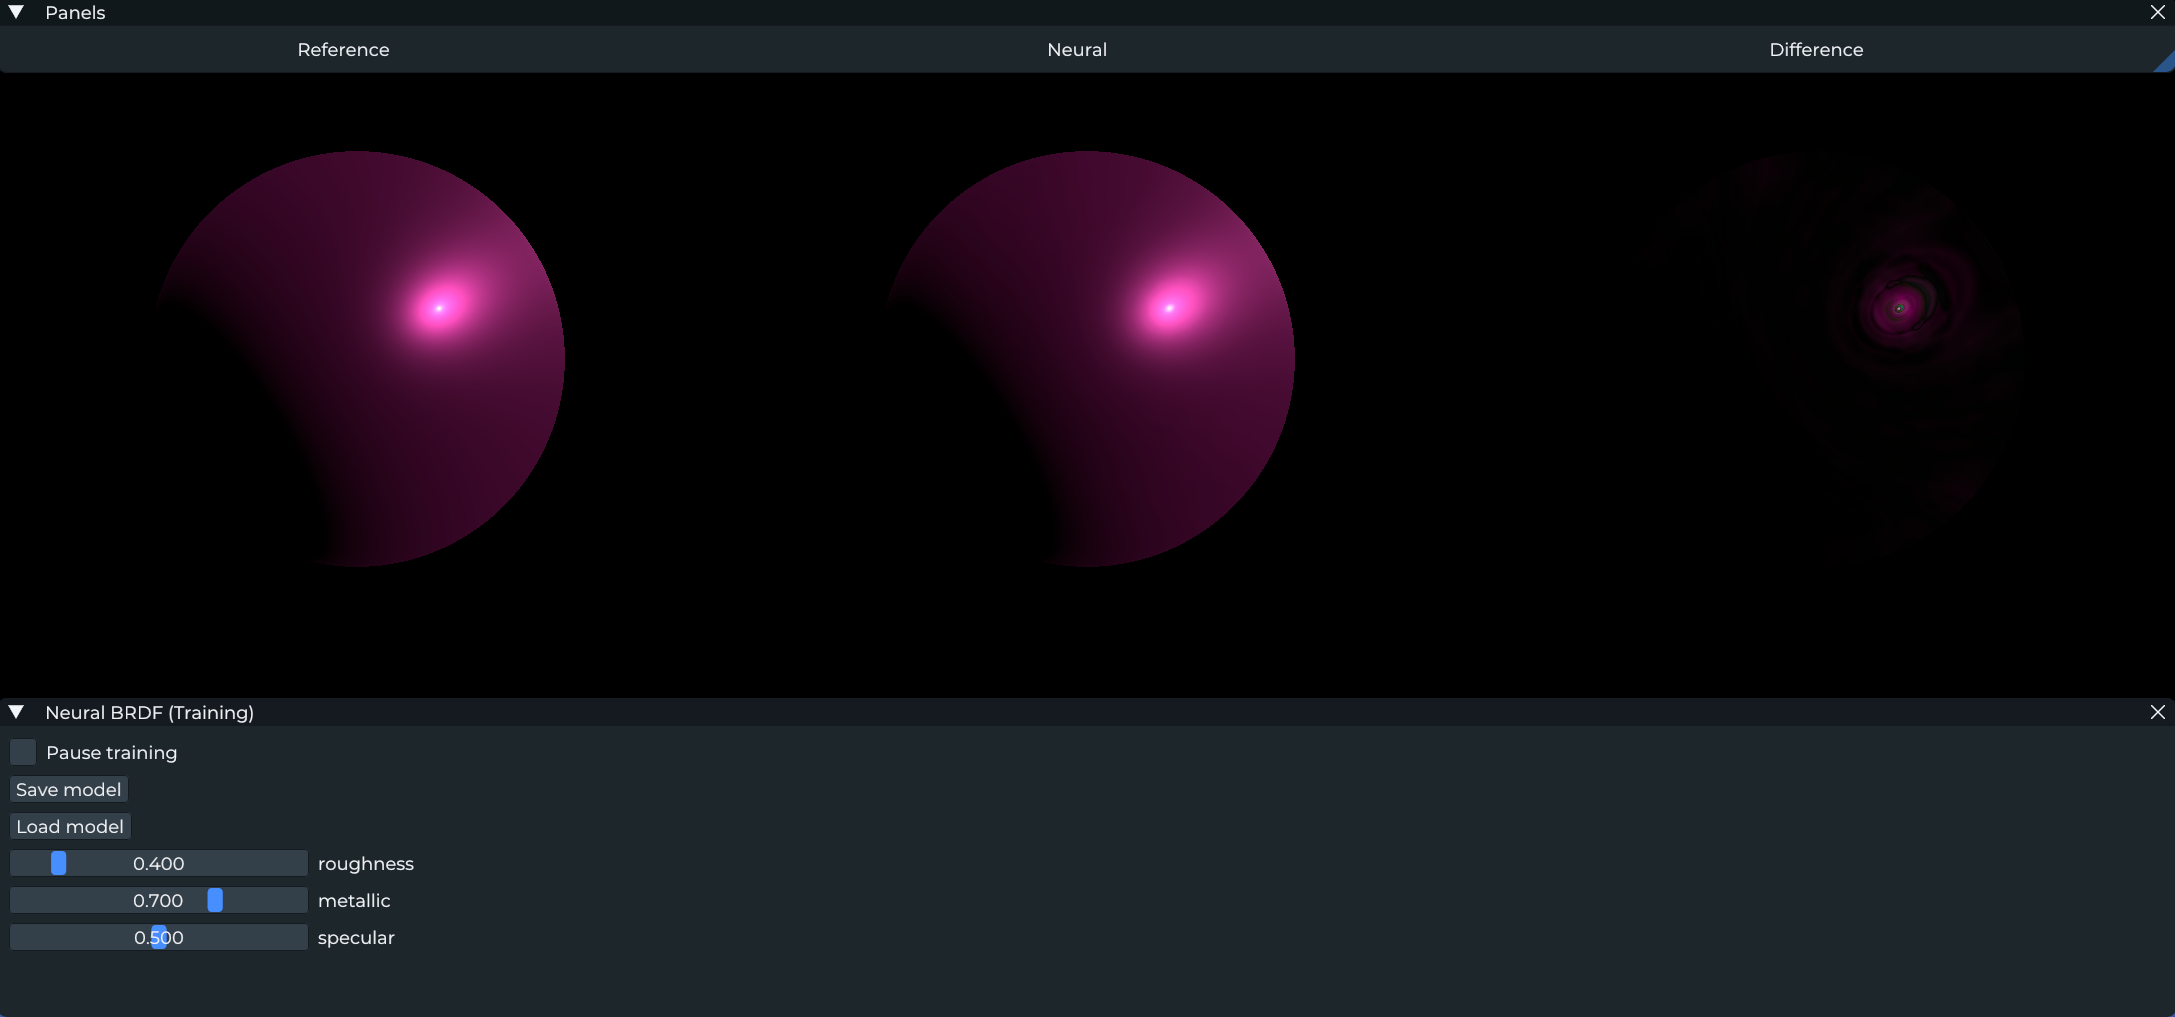Click the Panels title text
This screenshot has width=2175, height=1017.
(77, 12)
